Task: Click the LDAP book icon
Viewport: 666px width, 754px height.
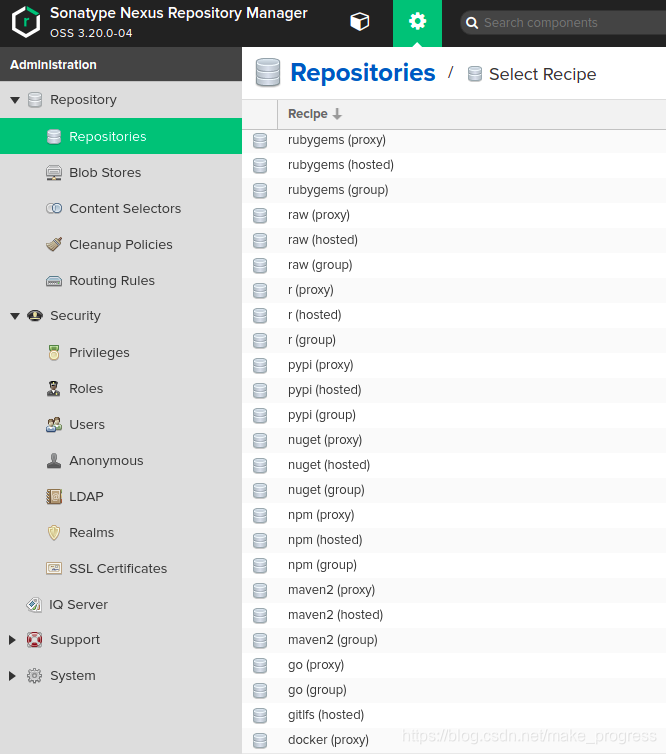Action: point(54,496)
